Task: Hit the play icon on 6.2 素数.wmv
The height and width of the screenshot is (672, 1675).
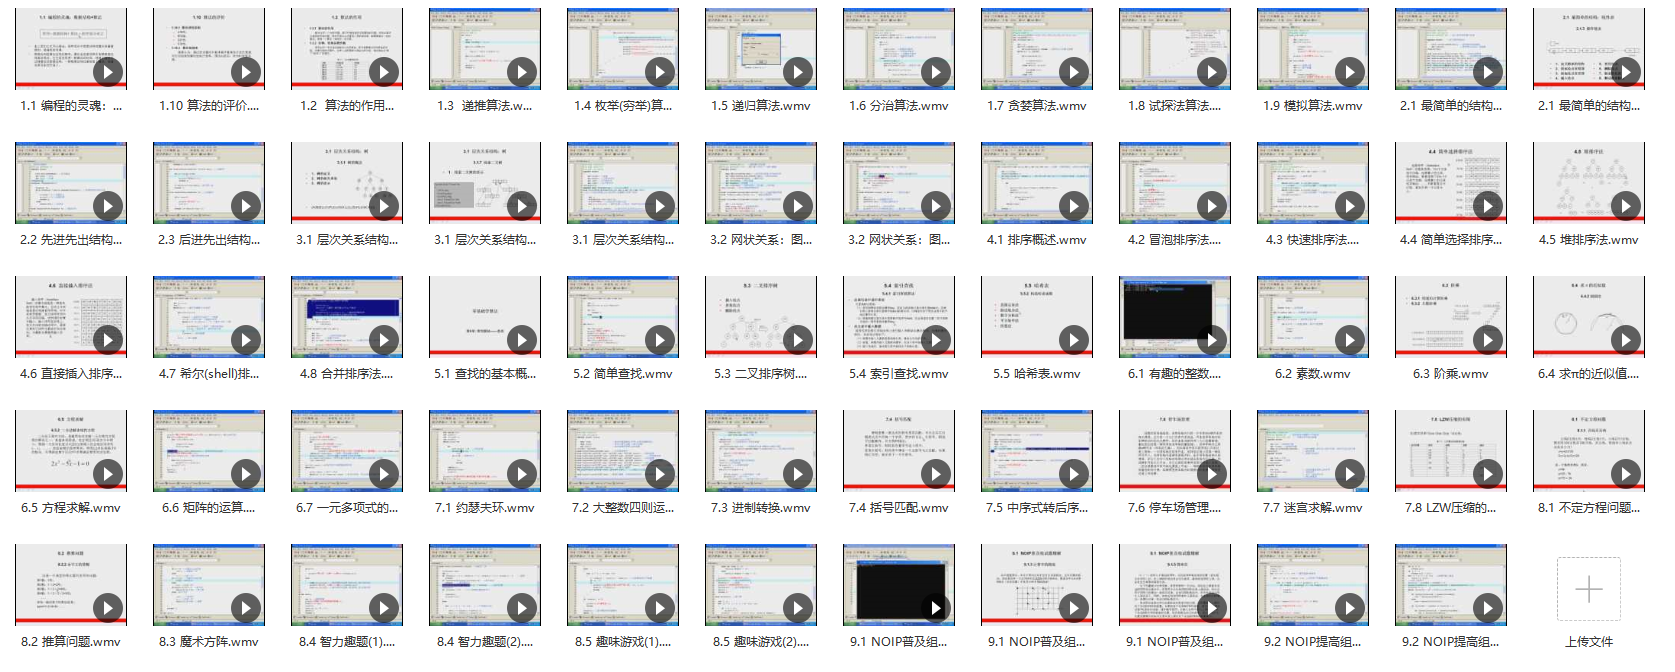Action: (1349, 340)
